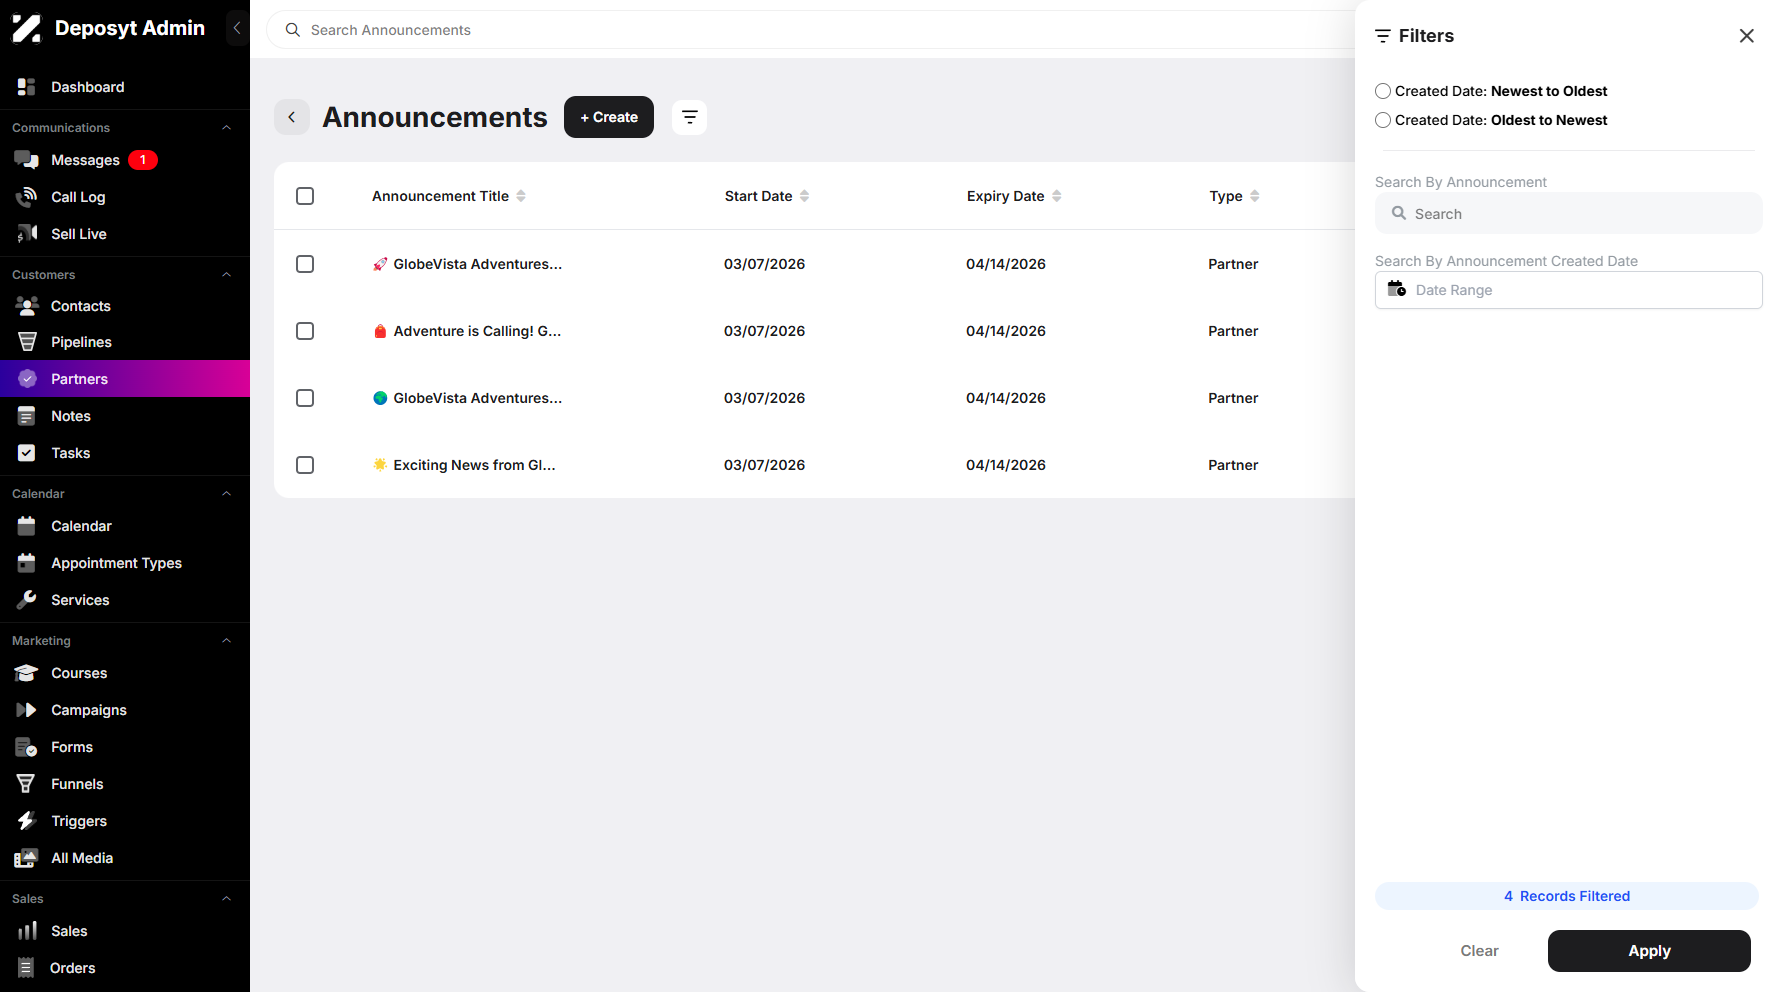The height and width of the screenshot is (992, 1783).
Task: Sort by Announcement Title arrows
Action: click(521, 196)
